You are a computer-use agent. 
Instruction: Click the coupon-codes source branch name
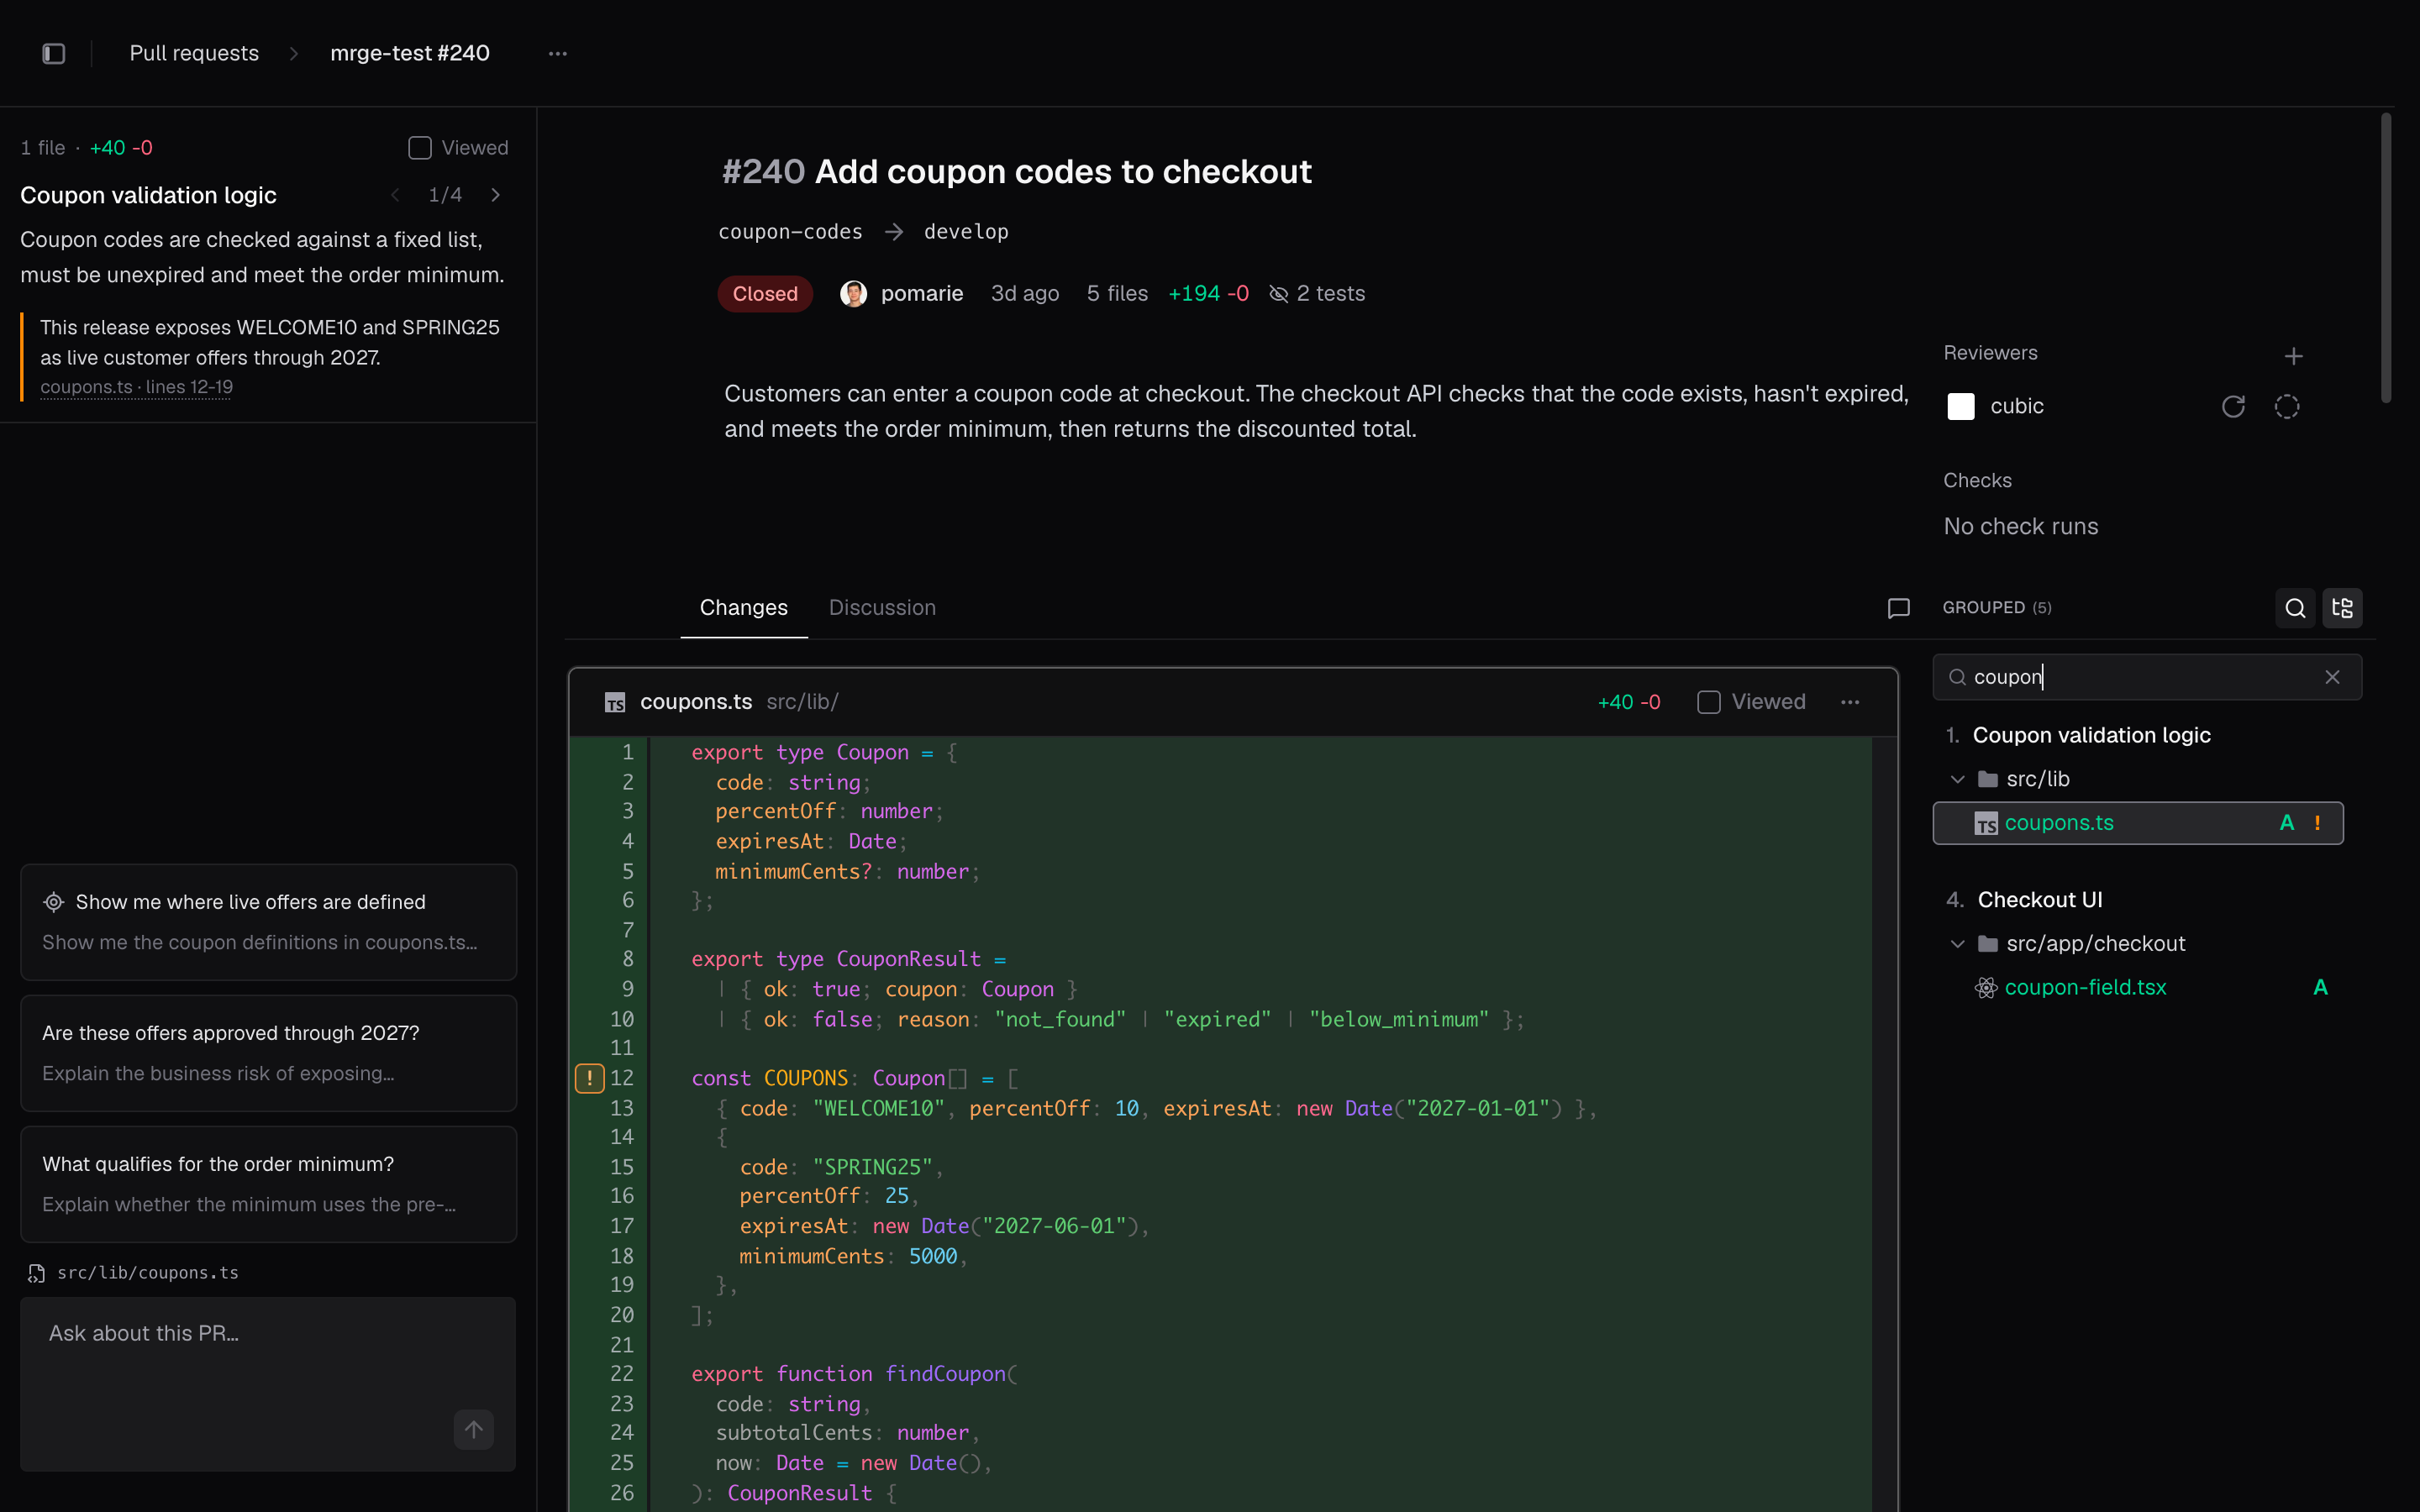coord(790,232)
